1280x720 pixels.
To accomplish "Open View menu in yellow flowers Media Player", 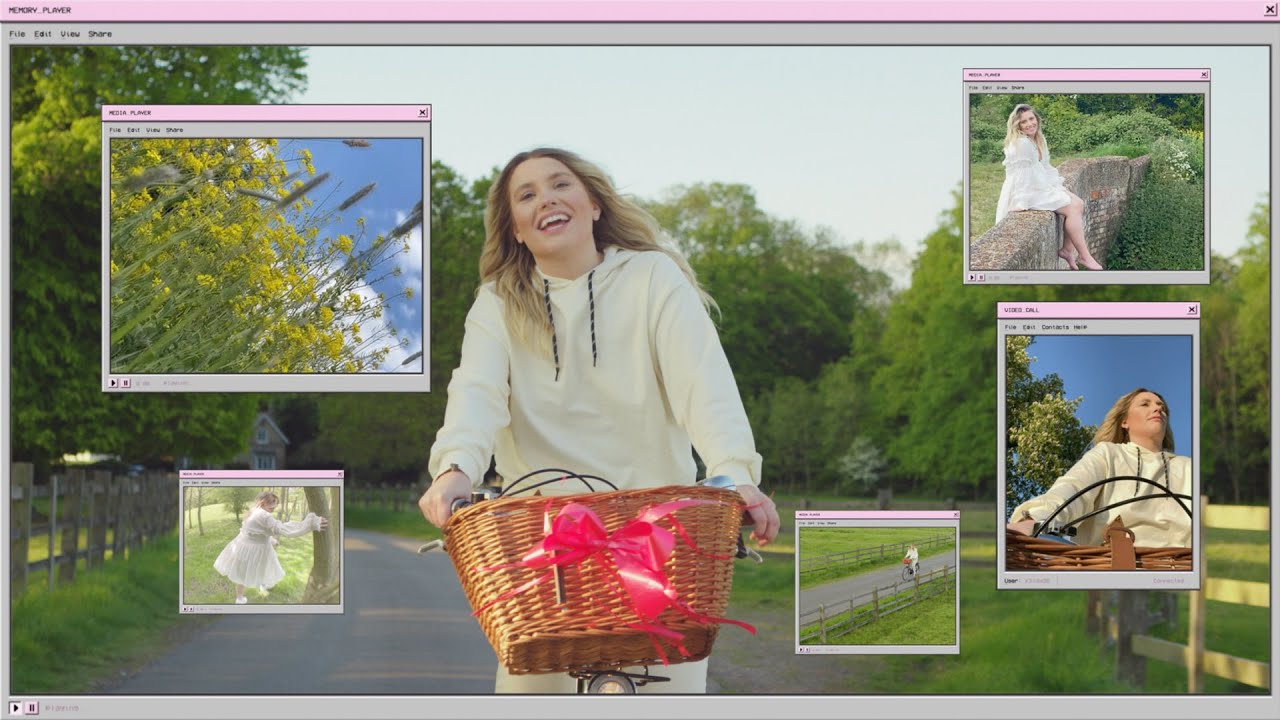I will [153, 130].
